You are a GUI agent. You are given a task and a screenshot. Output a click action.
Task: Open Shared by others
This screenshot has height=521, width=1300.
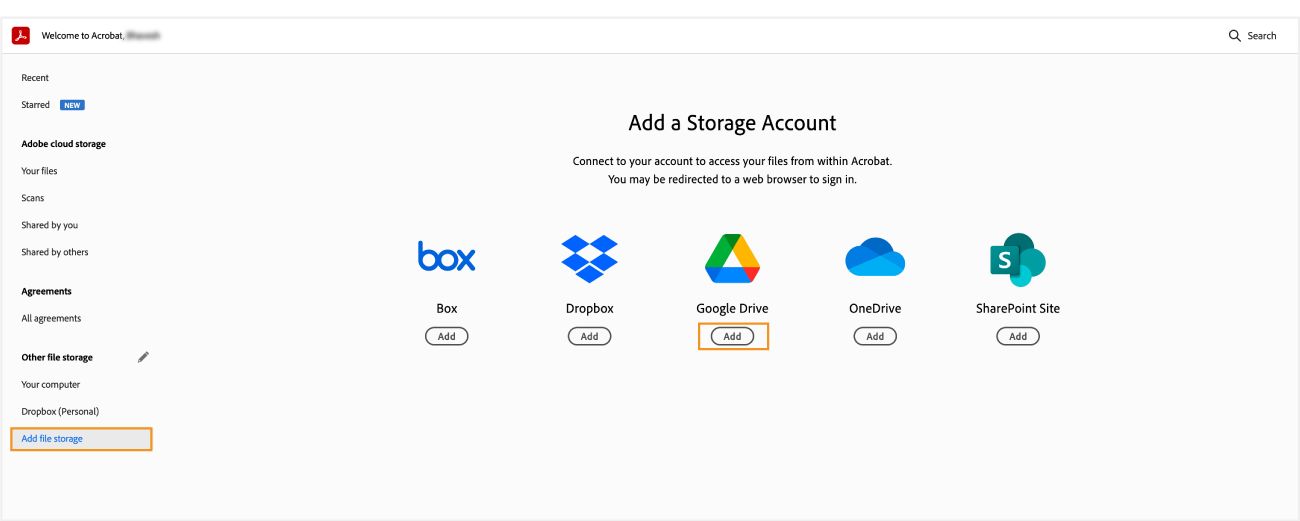point(55,252)
